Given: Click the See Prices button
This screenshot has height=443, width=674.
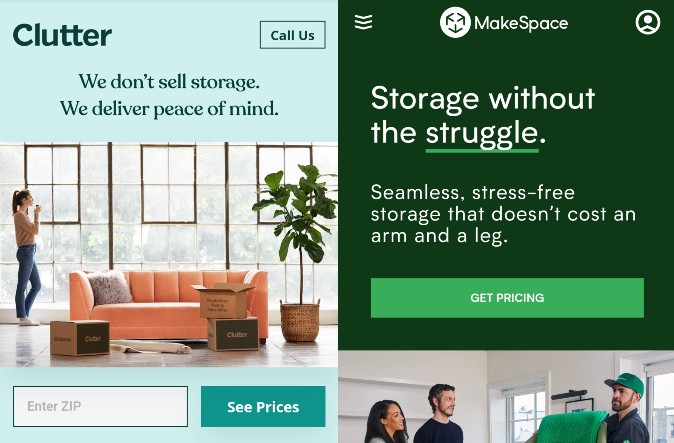Looking at the screenshot, I should 263,406.
